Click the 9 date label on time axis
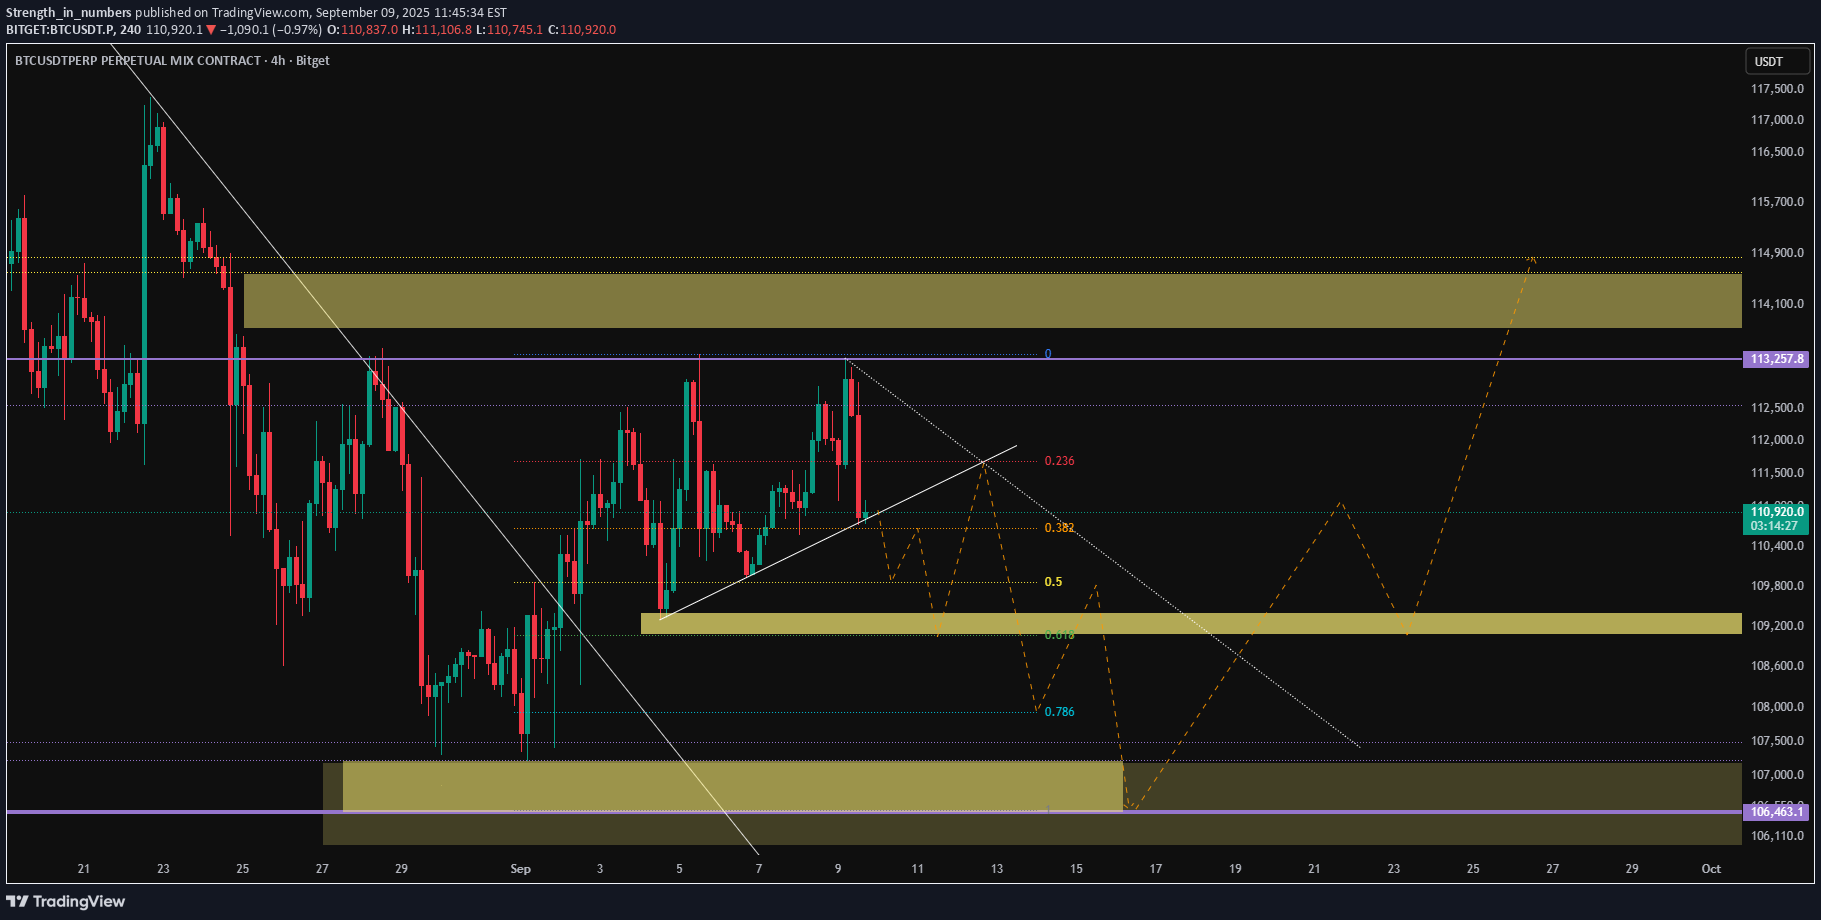Screen dimensions: 1821x920 838,869
